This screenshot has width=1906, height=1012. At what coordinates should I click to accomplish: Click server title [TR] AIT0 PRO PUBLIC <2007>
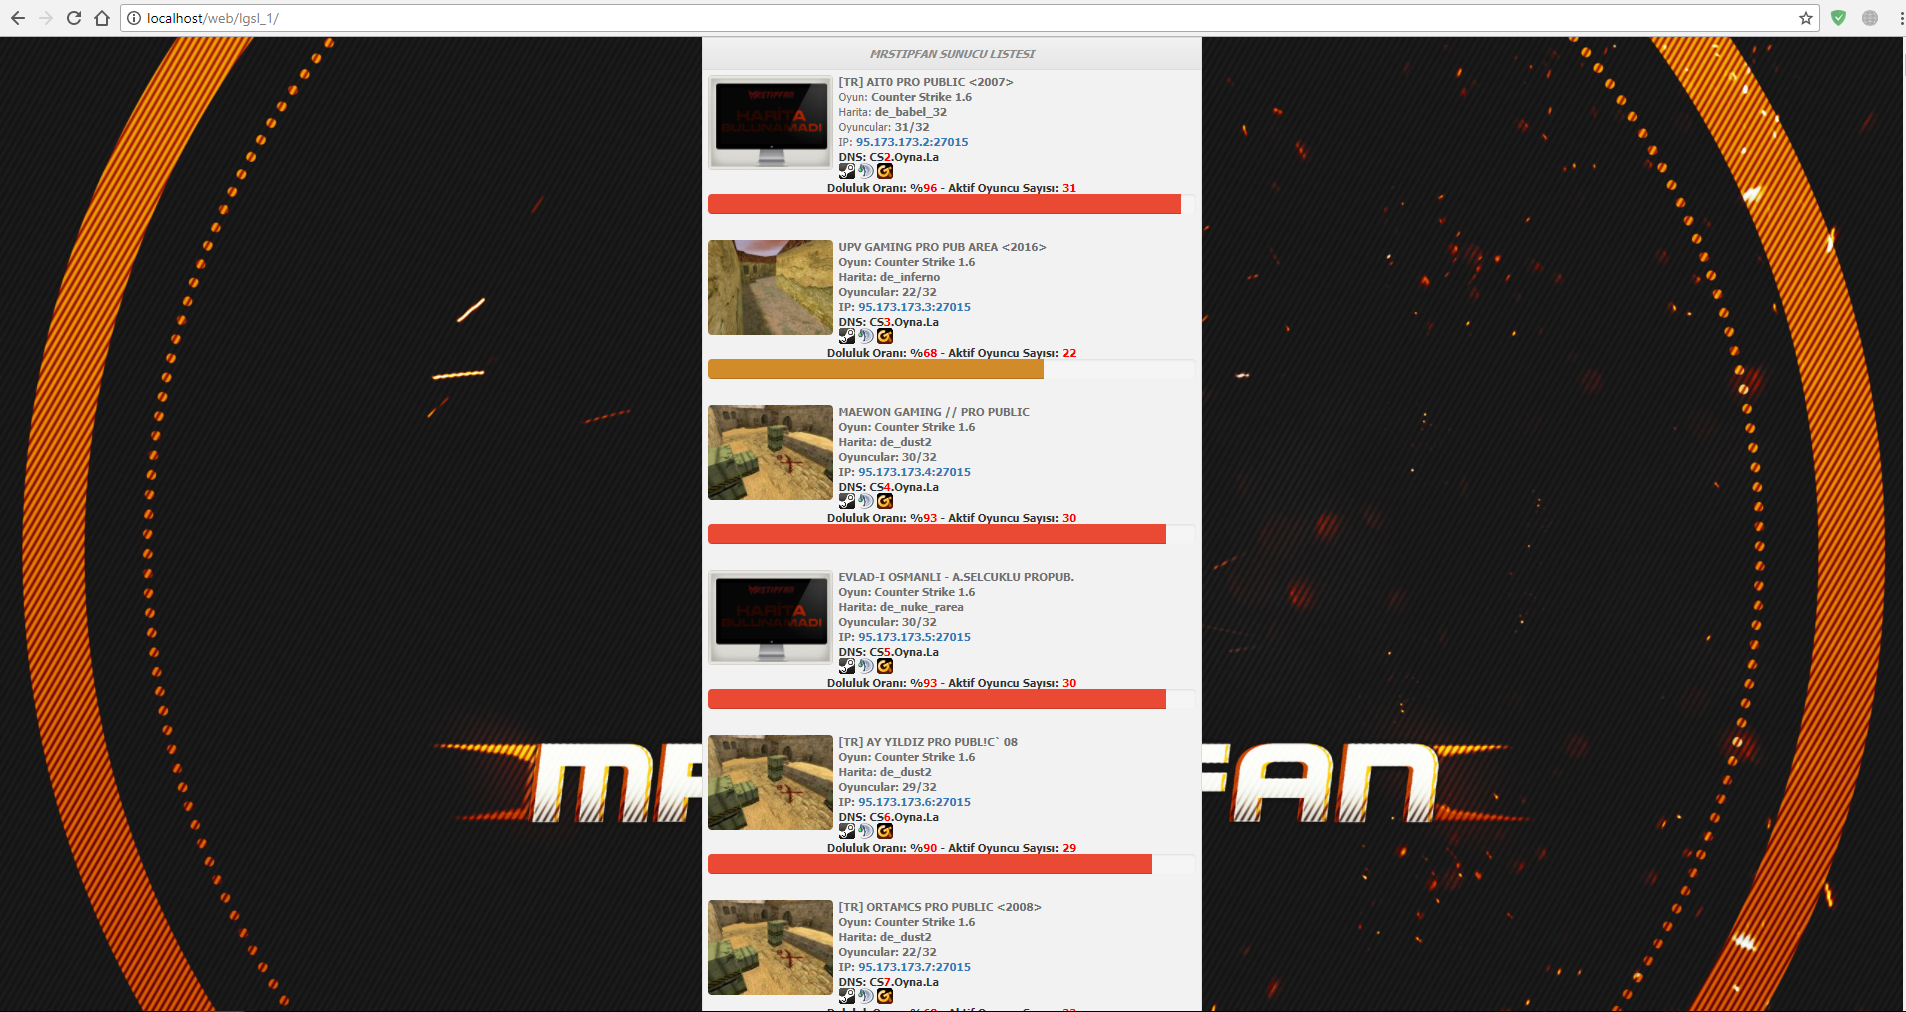926,82
